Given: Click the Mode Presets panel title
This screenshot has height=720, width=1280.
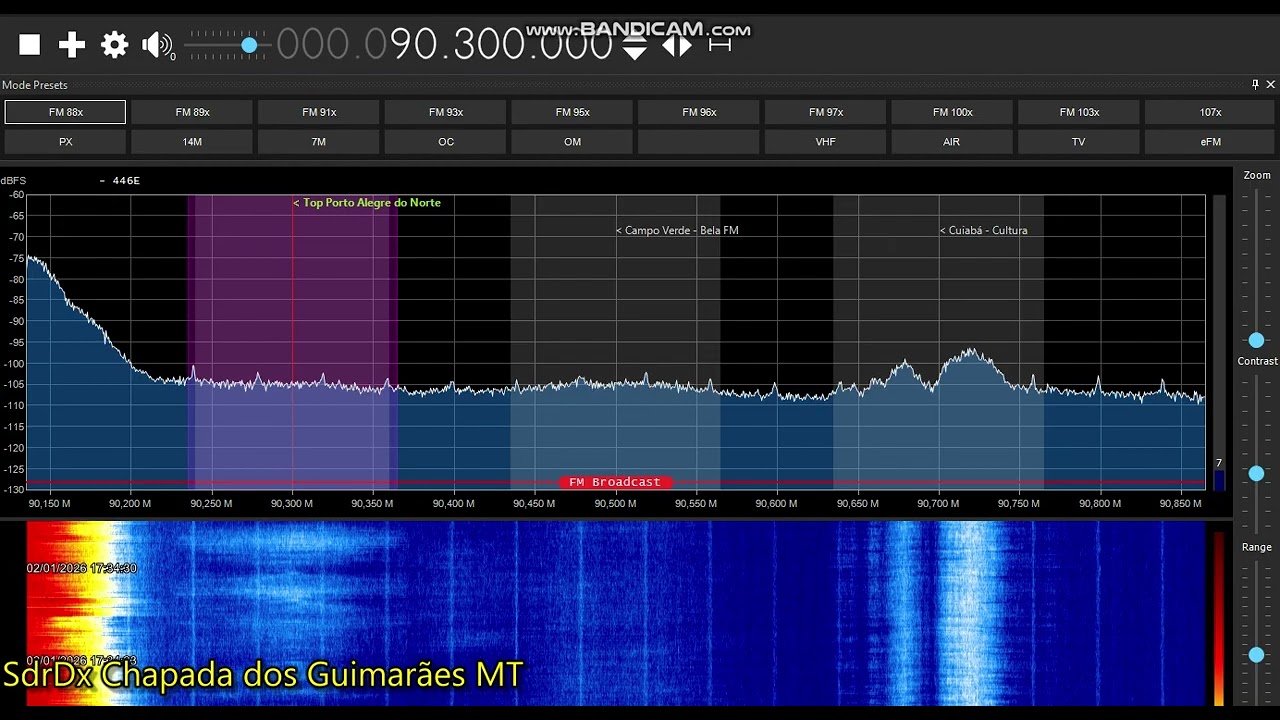Looking at the screenshot, I should [35, 85].
